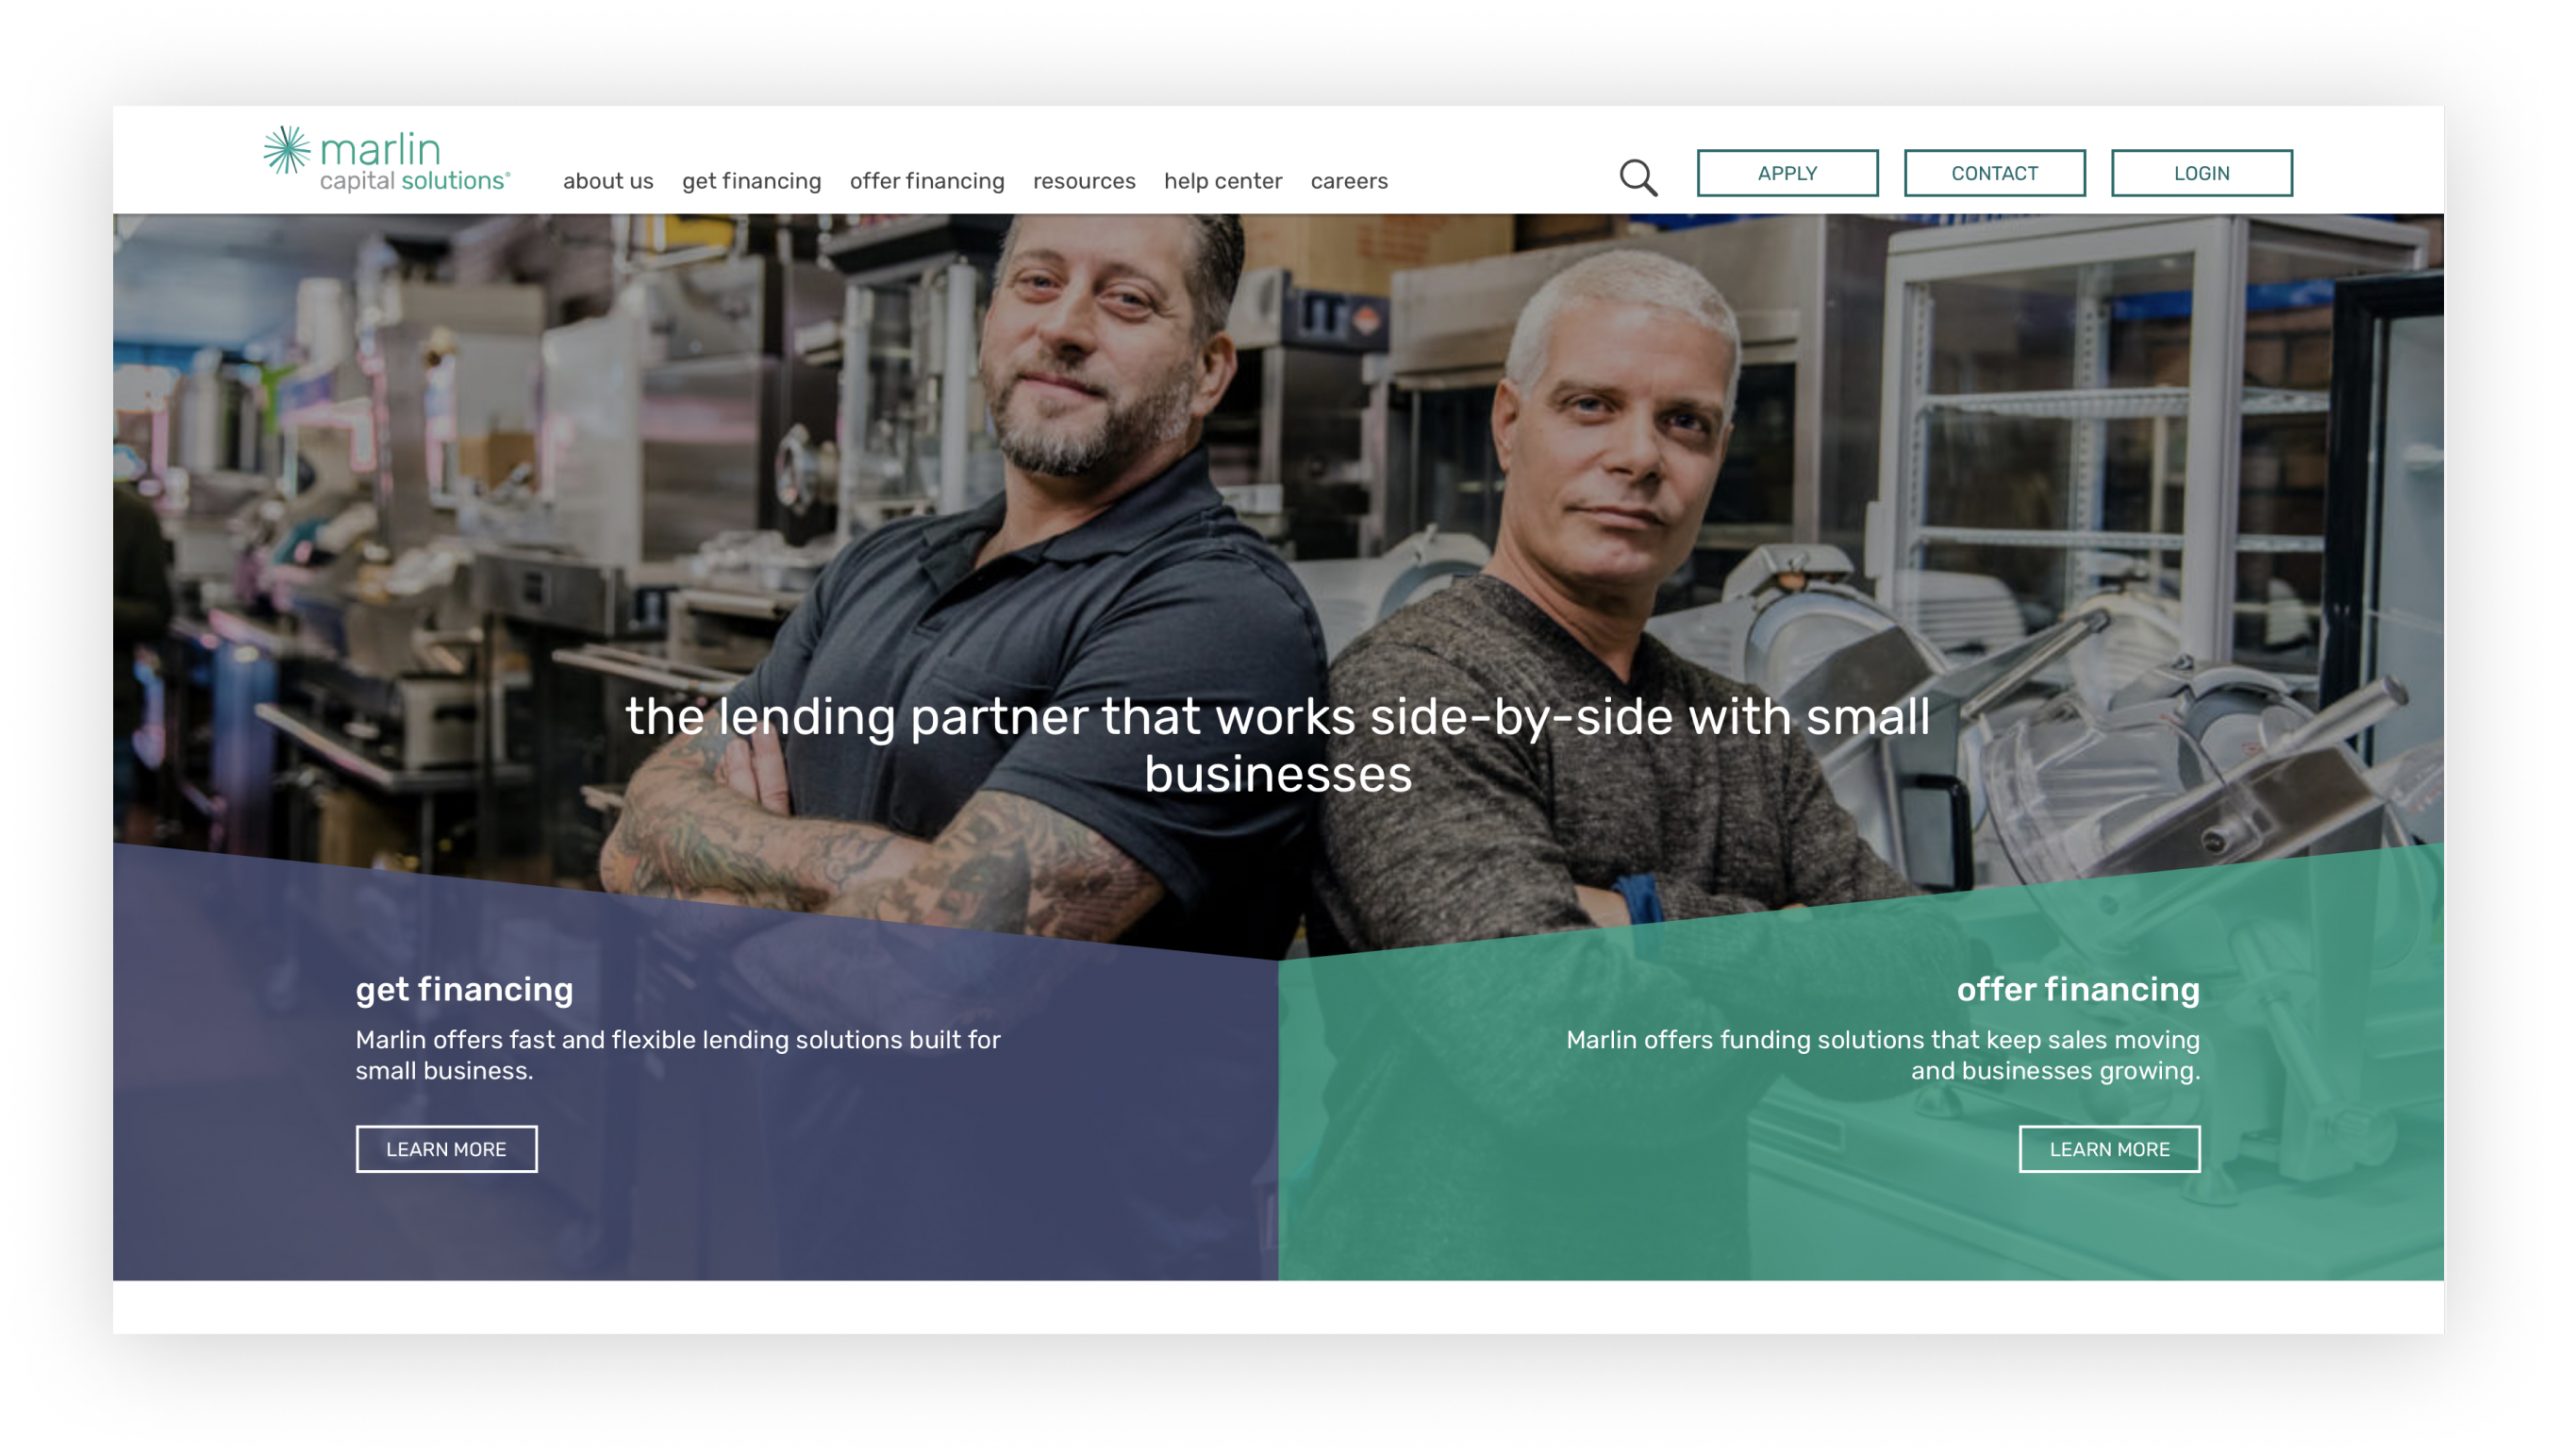Go to the help center nav item
The image size is (2560, 1455).
(x=1223, y=181)
